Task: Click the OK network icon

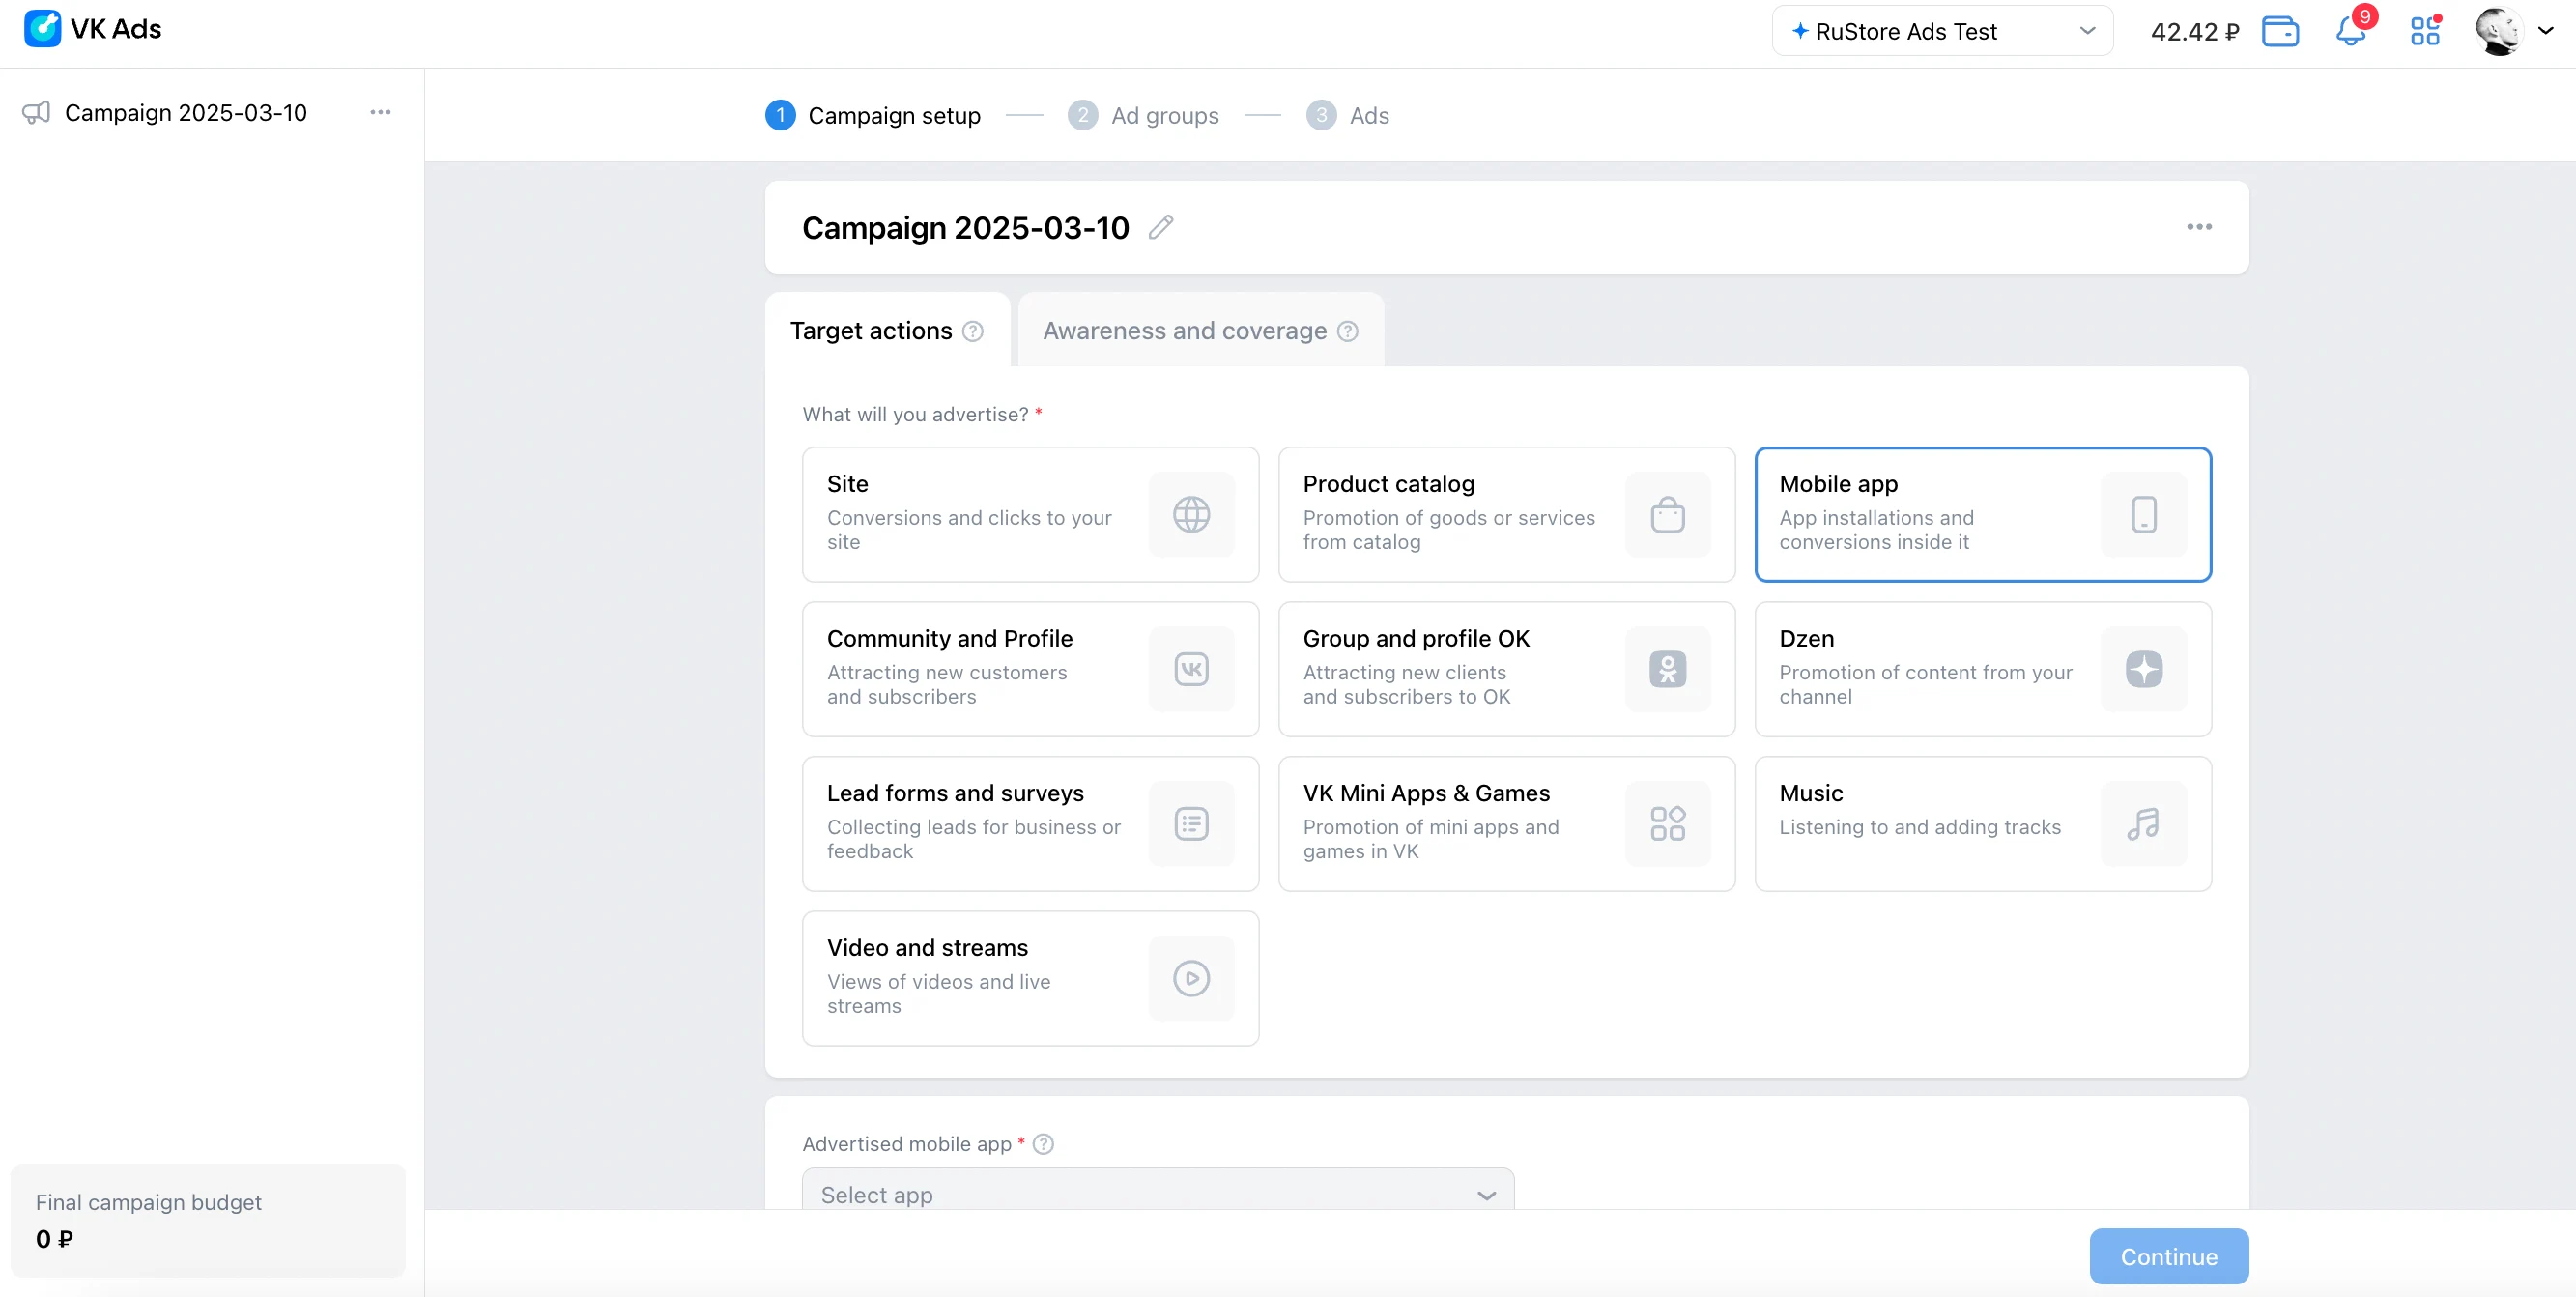Action: (1667, 669)
